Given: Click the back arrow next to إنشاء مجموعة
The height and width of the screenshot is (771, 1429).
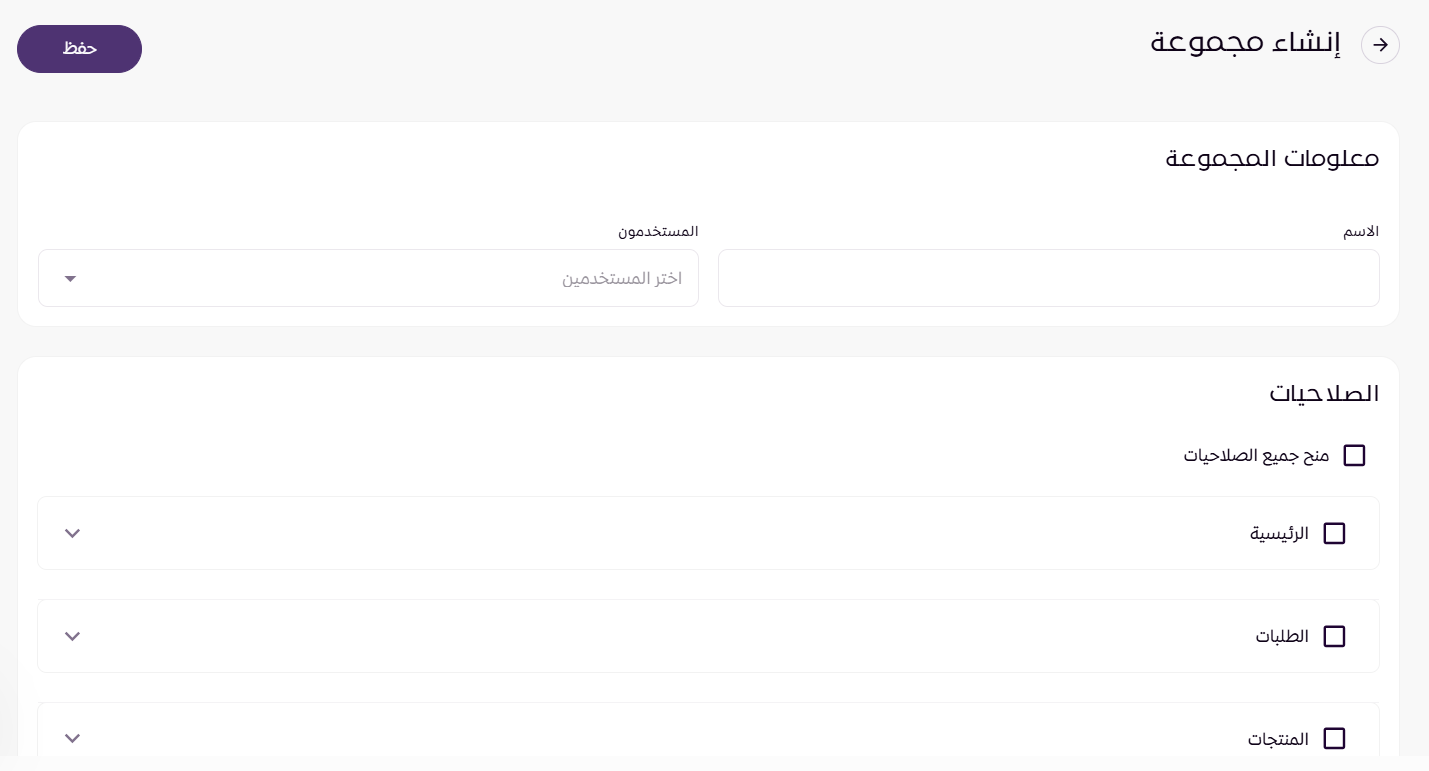Looking at the screenshot, I should (1380, 45).
